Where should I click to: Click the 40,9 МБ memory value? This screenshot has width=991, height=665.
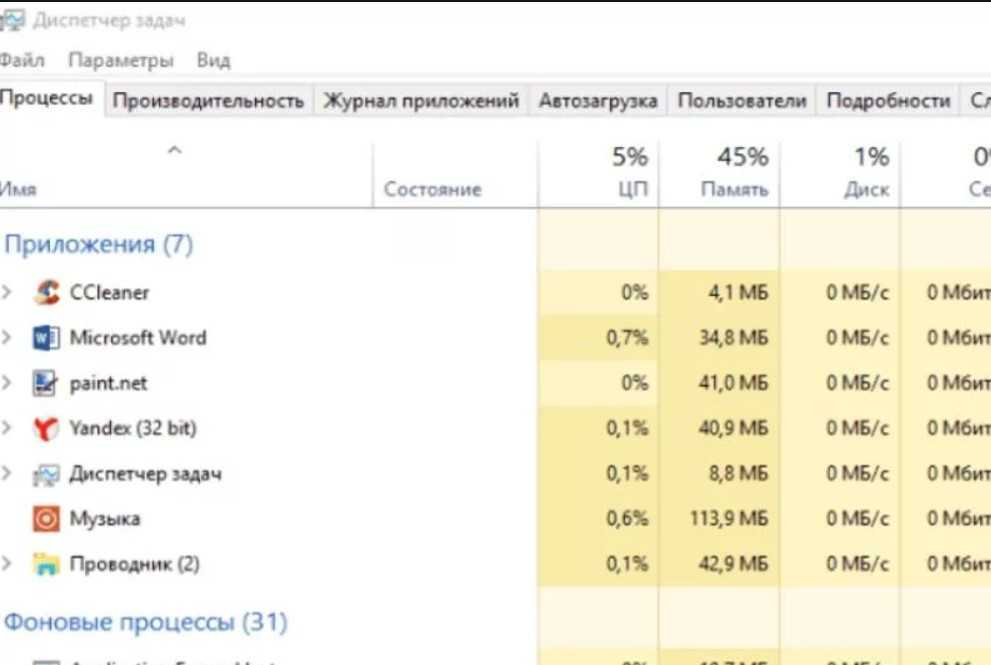734,429
